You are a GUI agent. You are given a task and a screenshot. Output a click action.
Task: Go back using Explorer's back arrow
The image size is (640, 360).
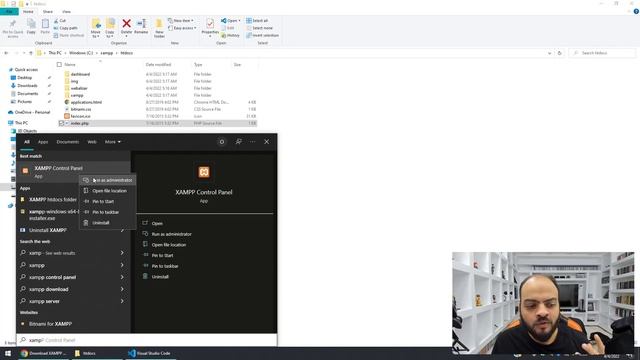pos(6,53)
